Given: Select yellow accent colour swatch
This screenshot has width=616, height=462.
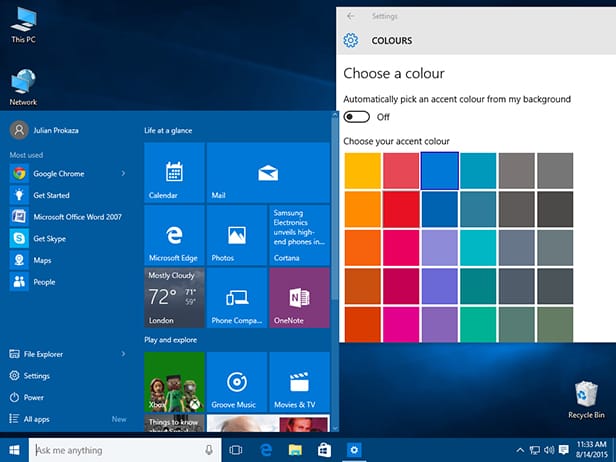Looking at the screenshot, I should pos(363,171).
